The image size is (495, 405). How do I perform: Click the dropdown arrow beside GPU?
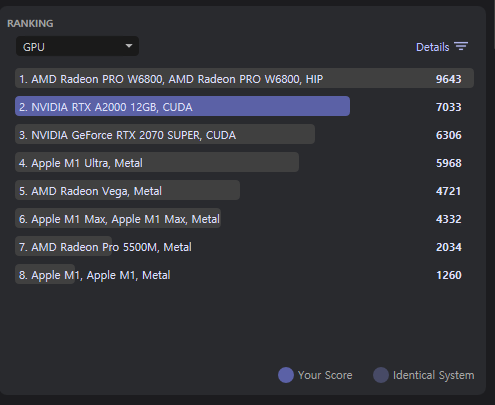click(x=129, y=46)
